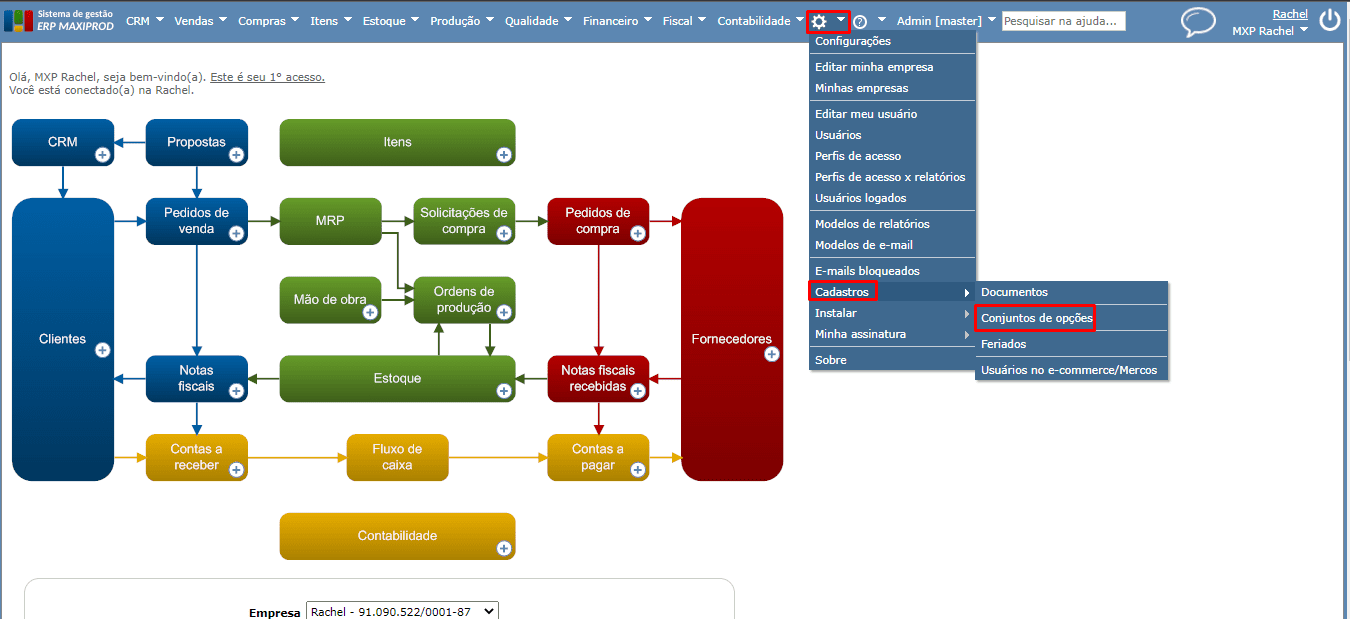Open the Admin [master] dropdown

(946, 21)
